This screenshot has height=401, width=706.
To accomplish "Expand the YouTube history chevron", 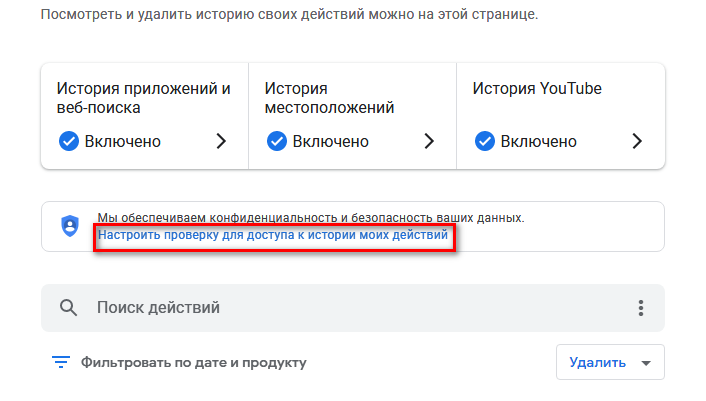I will pos(637,141).
